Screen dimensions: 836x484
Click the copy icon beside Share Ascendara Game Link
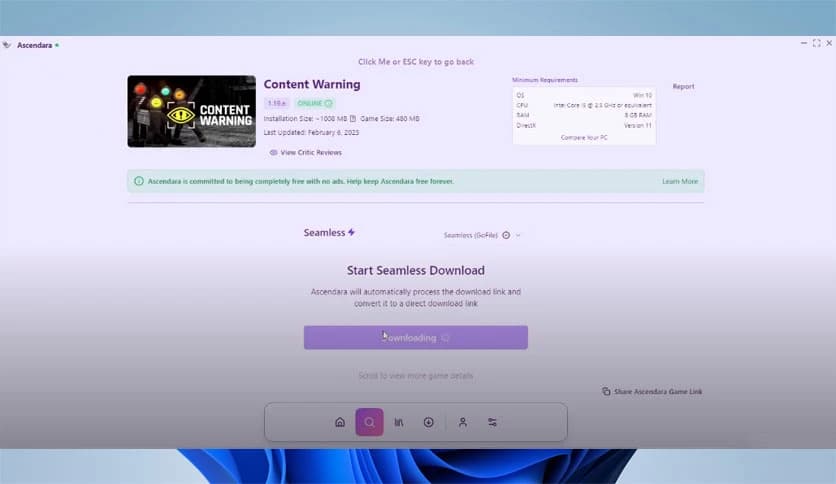[x=606, y=391]
